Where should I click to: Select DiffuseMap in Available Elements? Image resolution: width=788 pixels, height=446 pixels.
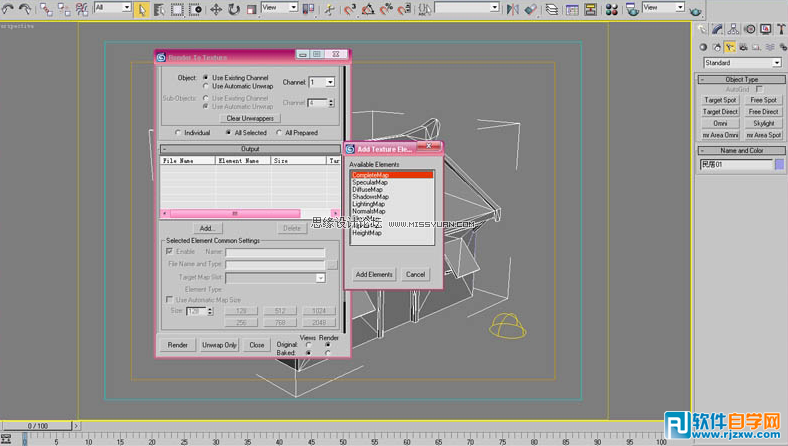[370, 189]
